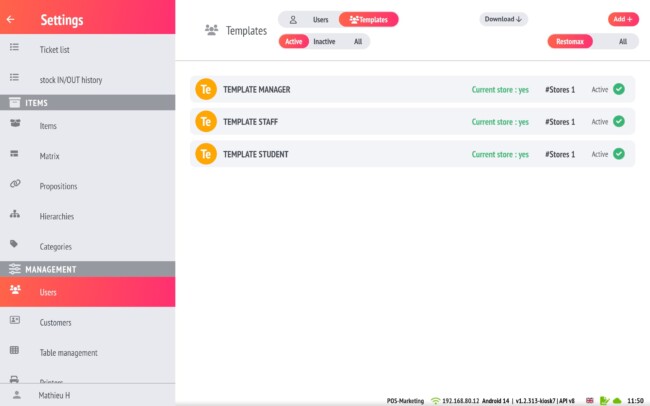Click the Add + button
Screen dimensions: 650x406
[623, 19]
